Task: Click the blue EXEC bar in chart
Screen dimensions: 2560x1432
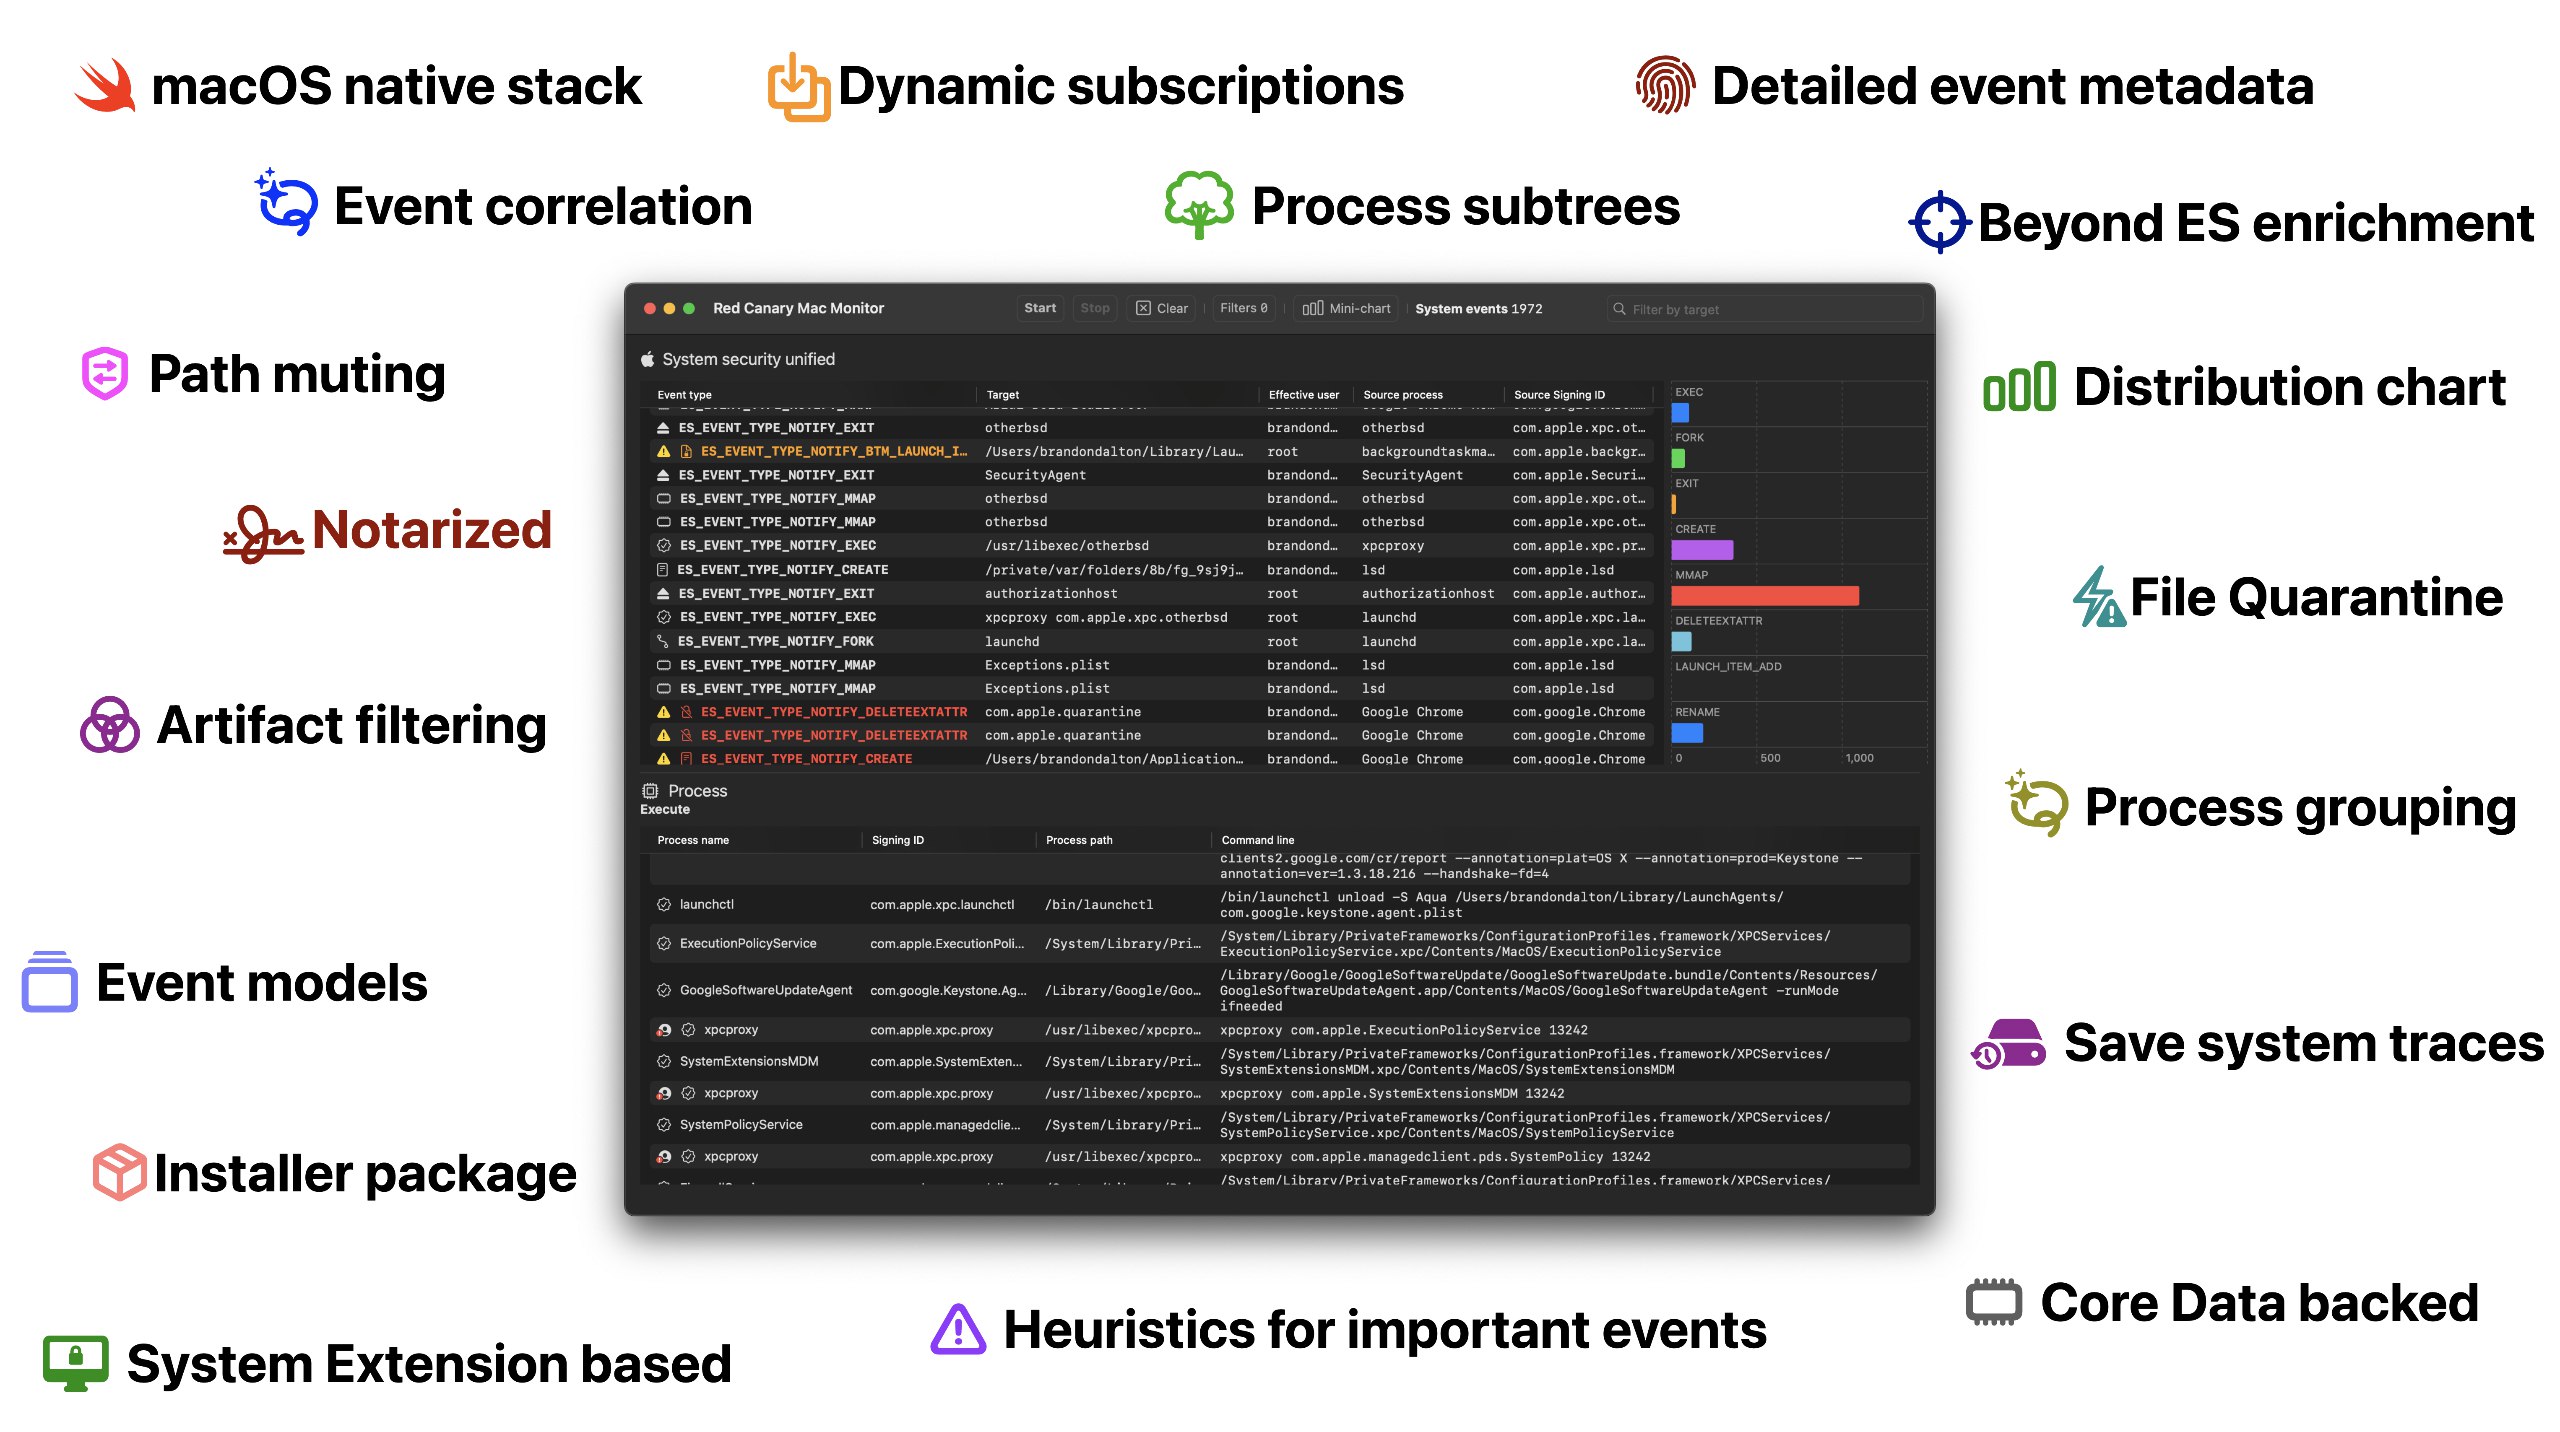Action: pyautogui.click(x=1680, y=412)
